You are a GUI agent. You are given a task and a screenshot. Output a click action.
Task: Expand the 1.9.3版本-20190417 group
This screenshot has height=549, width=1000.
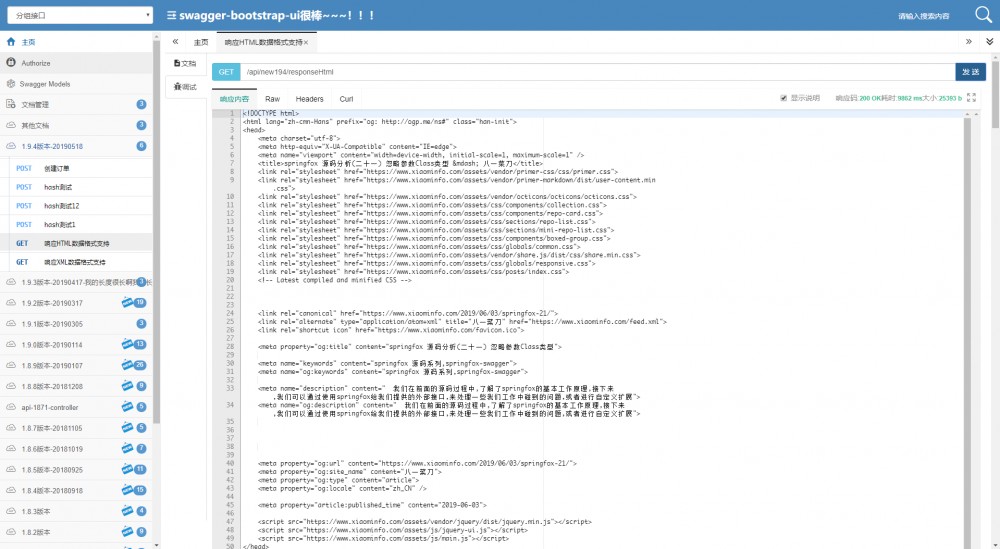77,282
